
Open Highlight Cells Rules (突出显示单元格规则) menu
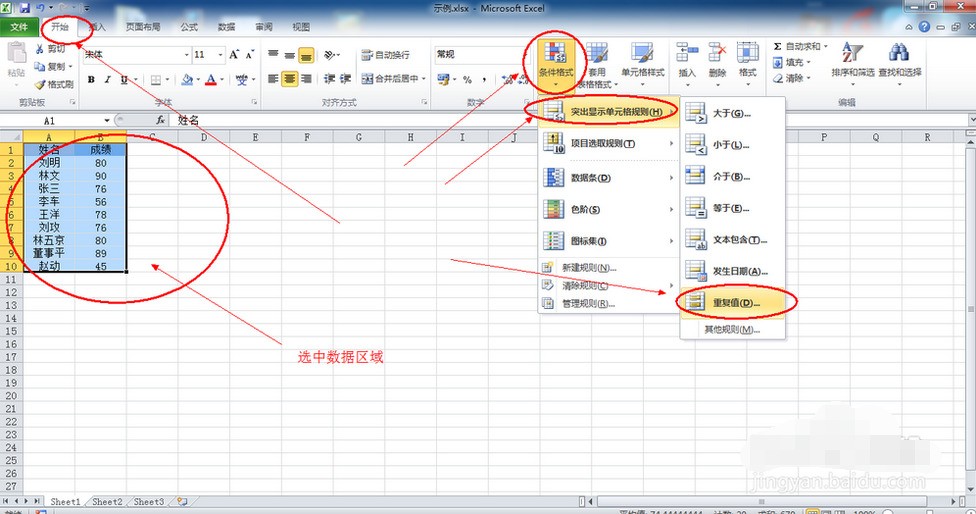608,112
